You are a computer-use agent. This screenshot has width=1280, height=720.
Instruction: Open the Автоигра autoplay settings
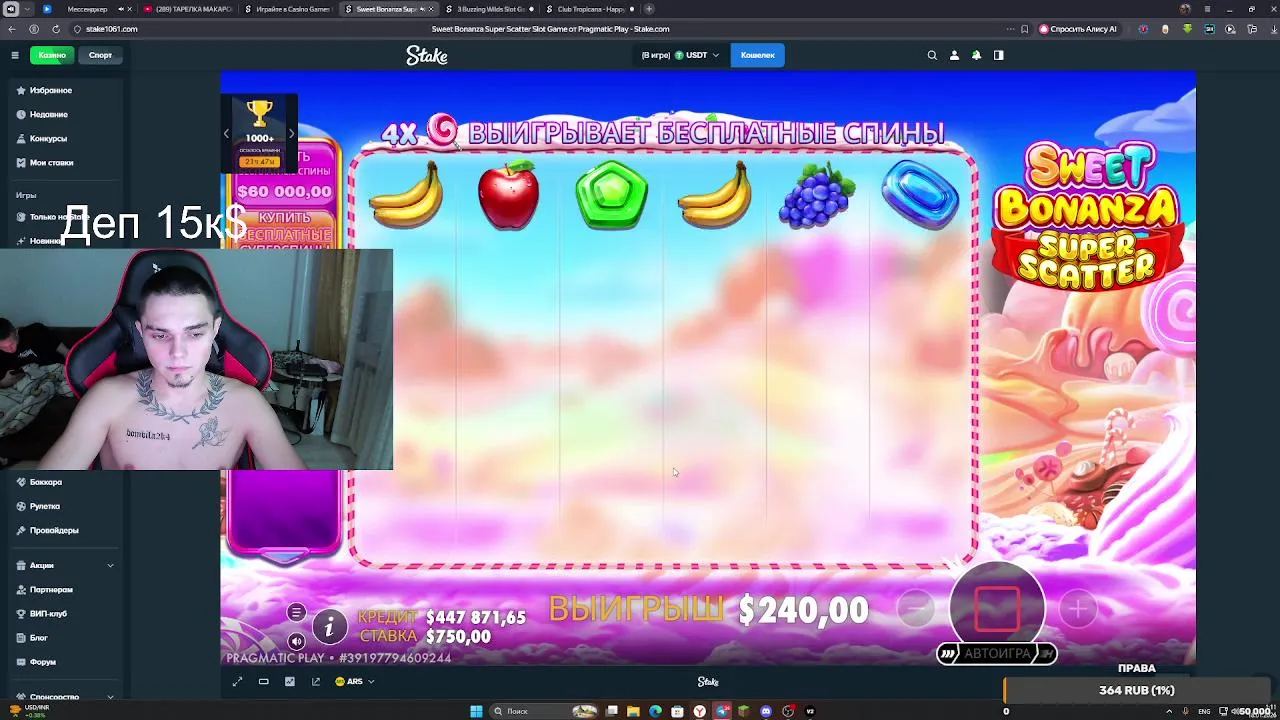[x=997, y=653]
